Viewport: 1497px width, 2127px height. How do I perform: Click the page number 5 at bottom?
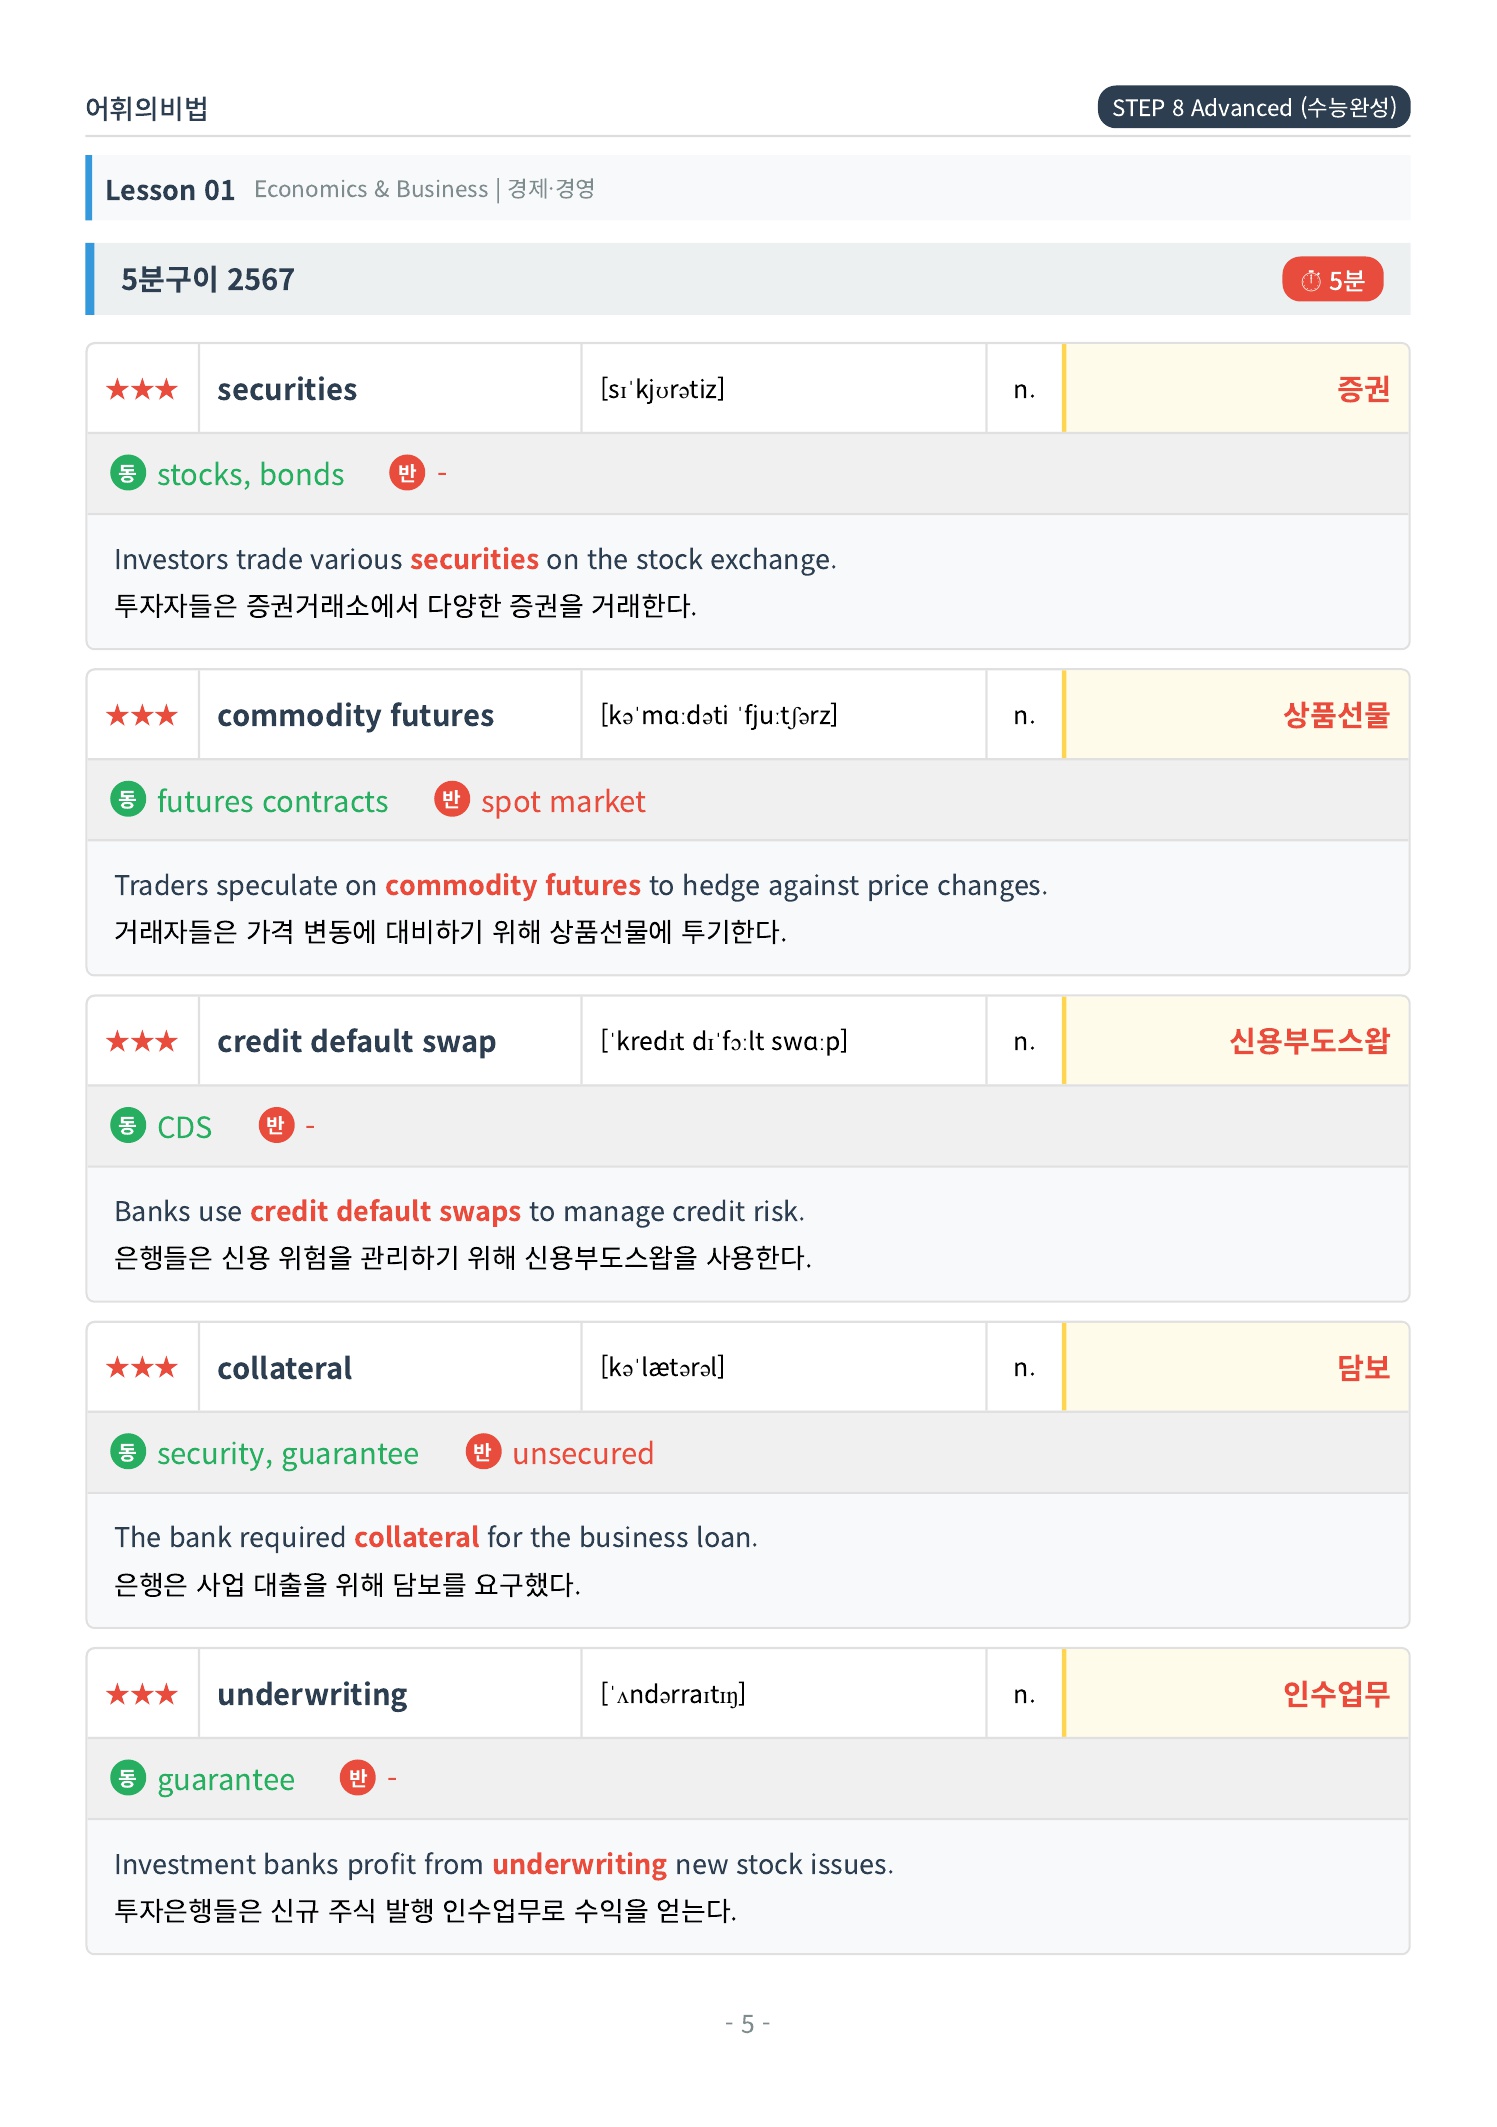[x=747, y=2024]
